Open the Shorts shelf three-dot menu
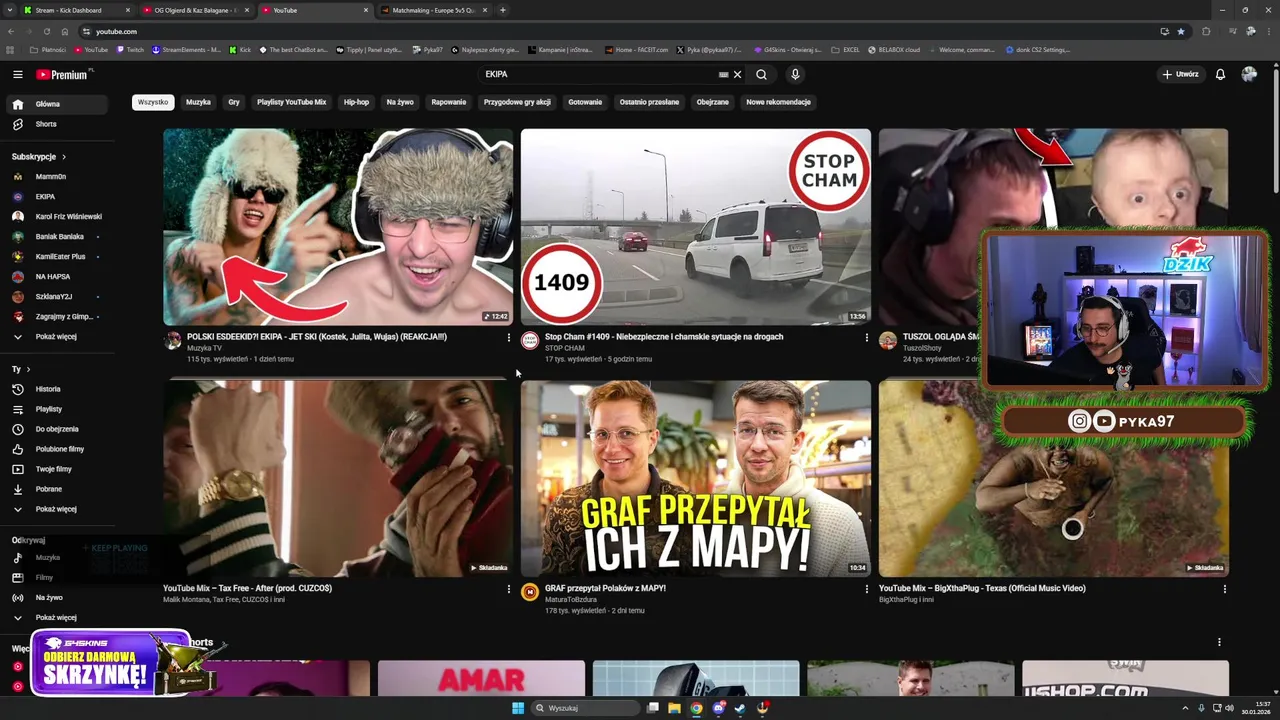1280x720 pixels. (1219, 642)
